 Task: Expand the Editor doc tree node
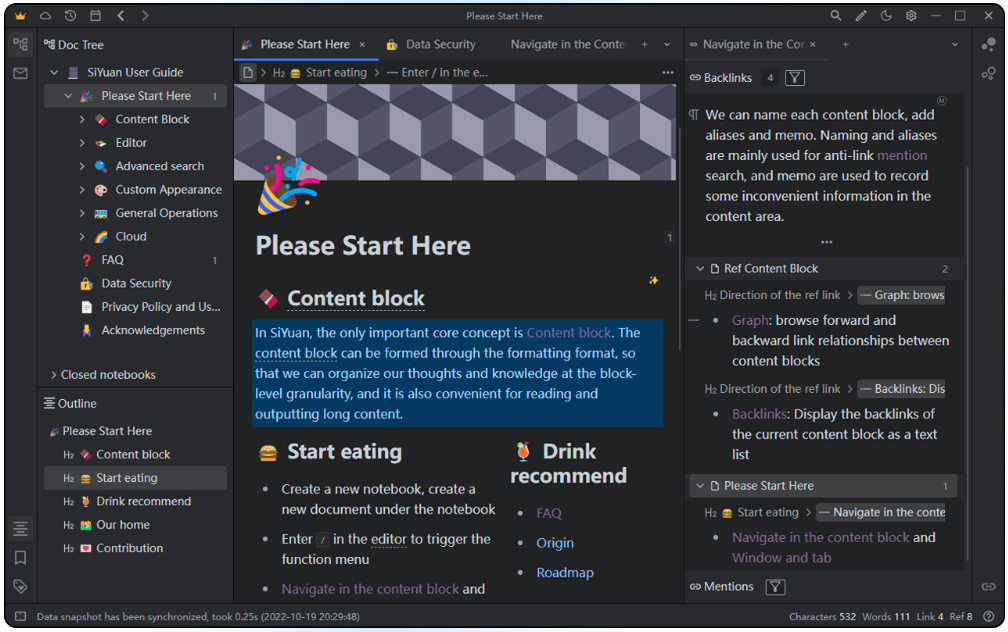tap(82, 143)
